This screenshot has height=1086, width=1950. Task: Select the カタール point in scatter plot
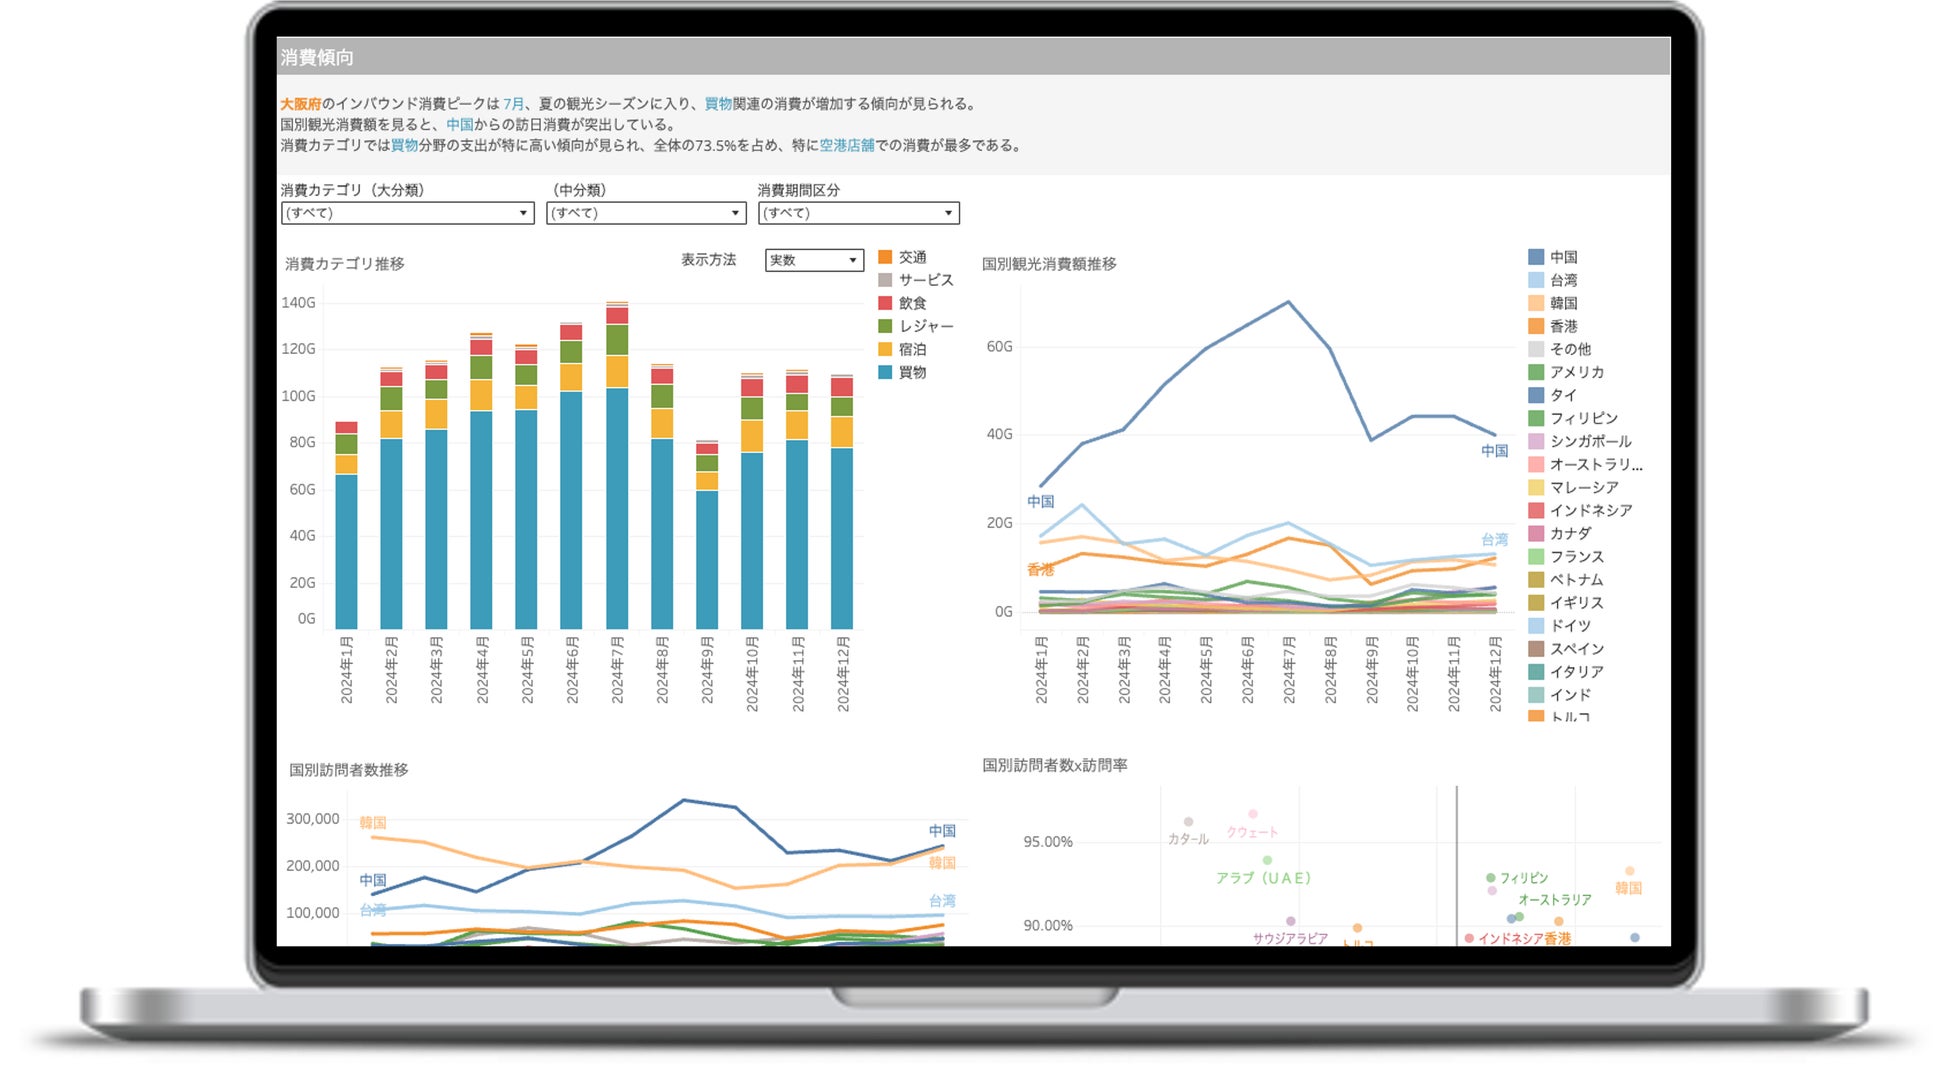[1188, 822]
